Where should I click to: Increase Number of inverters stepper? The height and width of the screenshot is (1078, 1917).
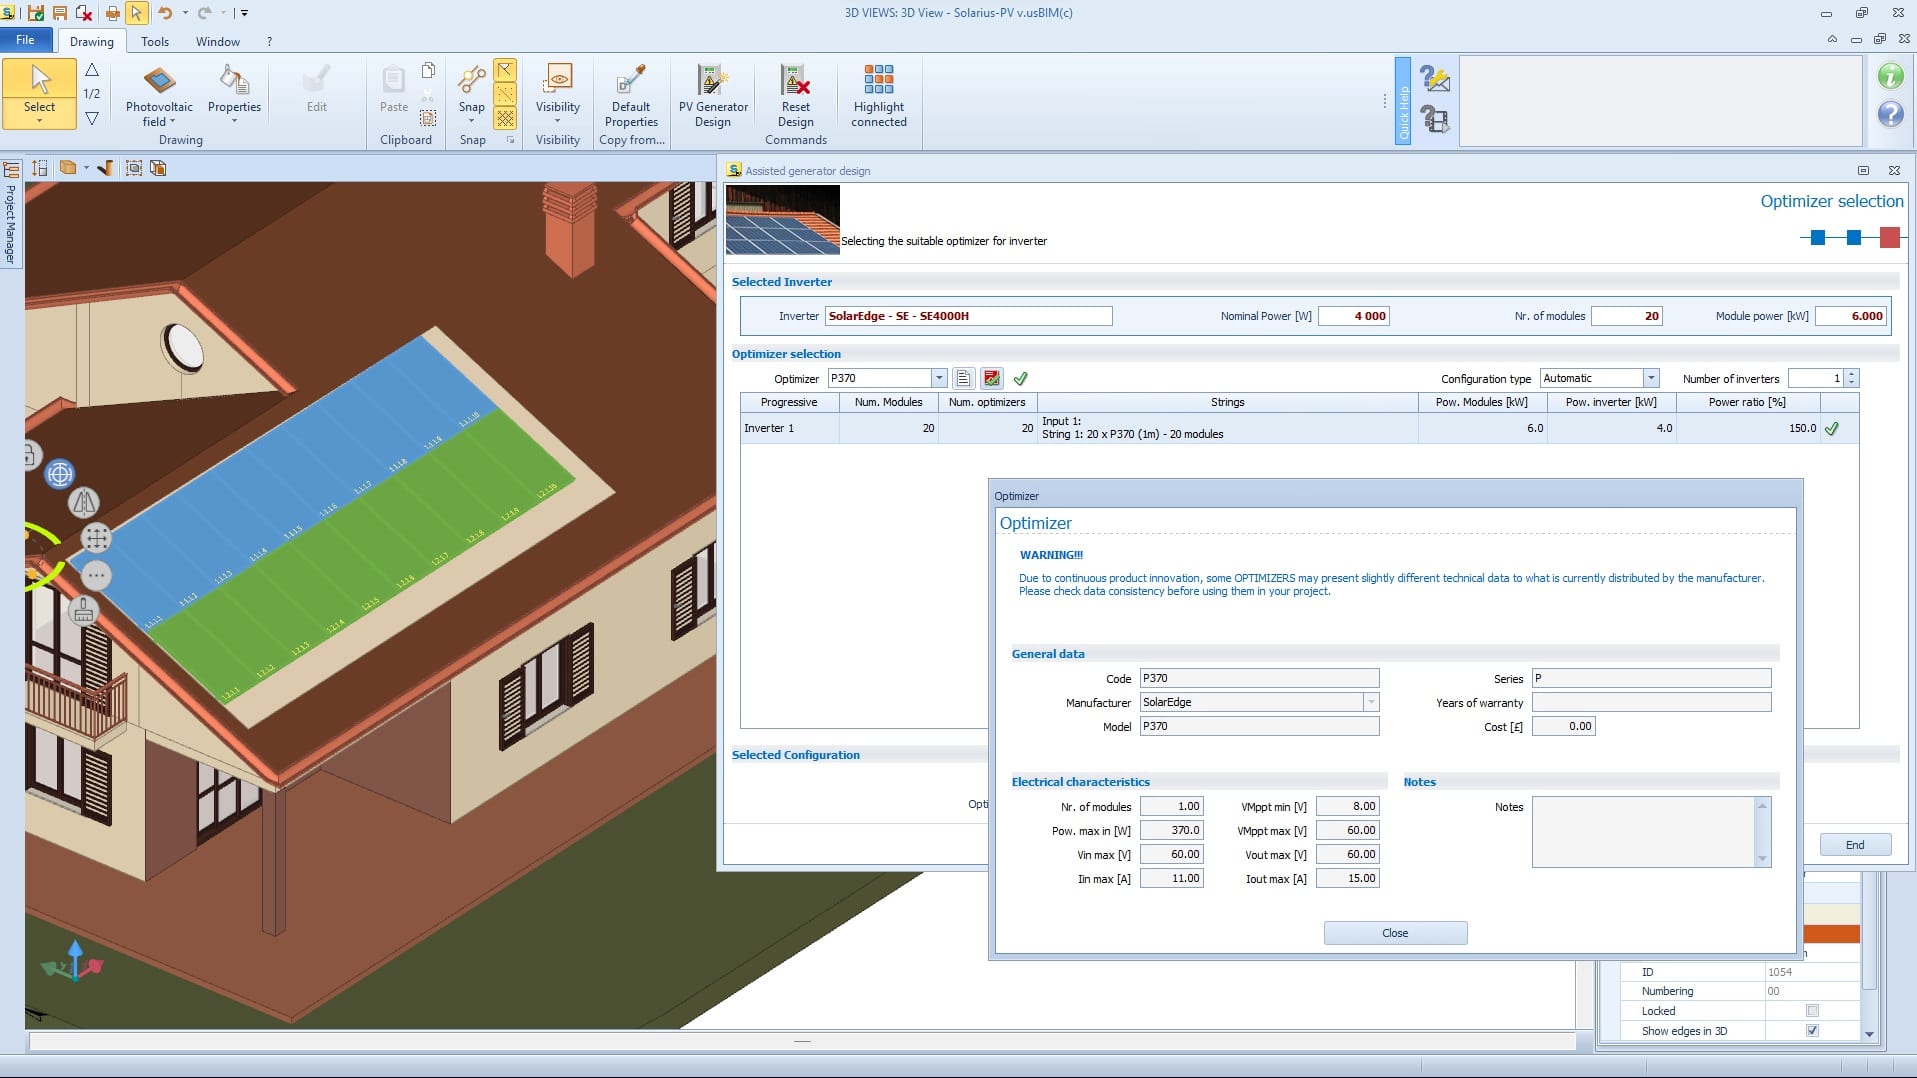coord(1852,373)
